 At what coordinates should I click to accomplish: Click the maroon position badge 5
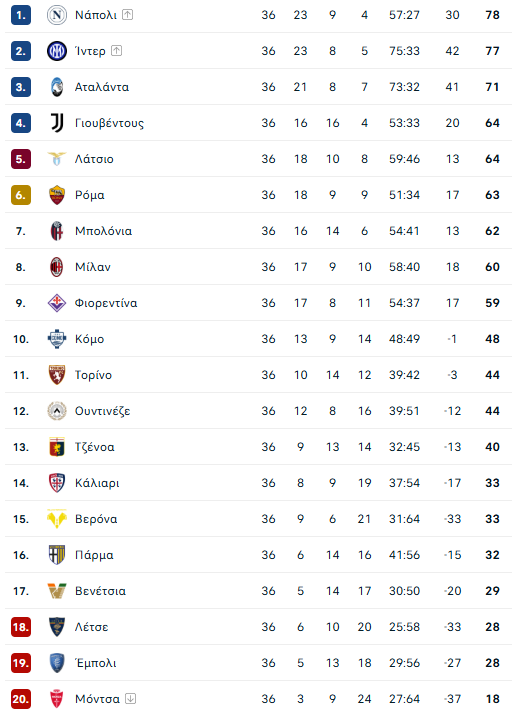click(x=21, y=159)
